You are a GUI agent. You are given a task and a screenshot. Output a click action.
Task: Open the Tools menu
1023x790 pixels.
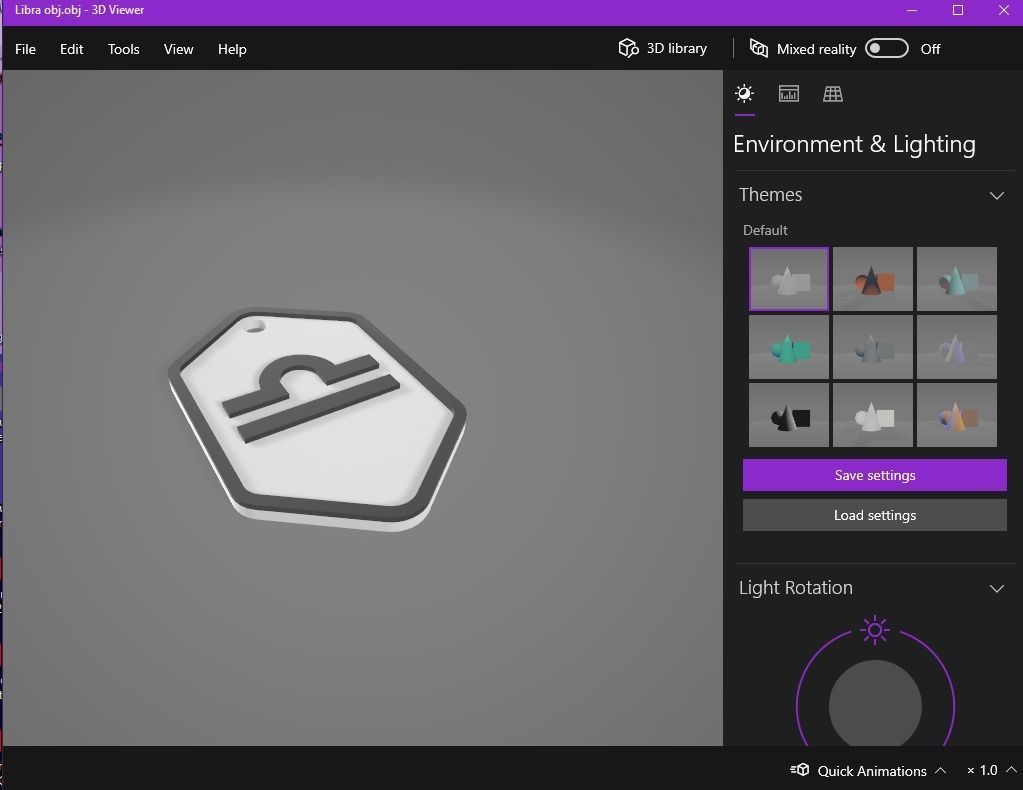[123, 49]
